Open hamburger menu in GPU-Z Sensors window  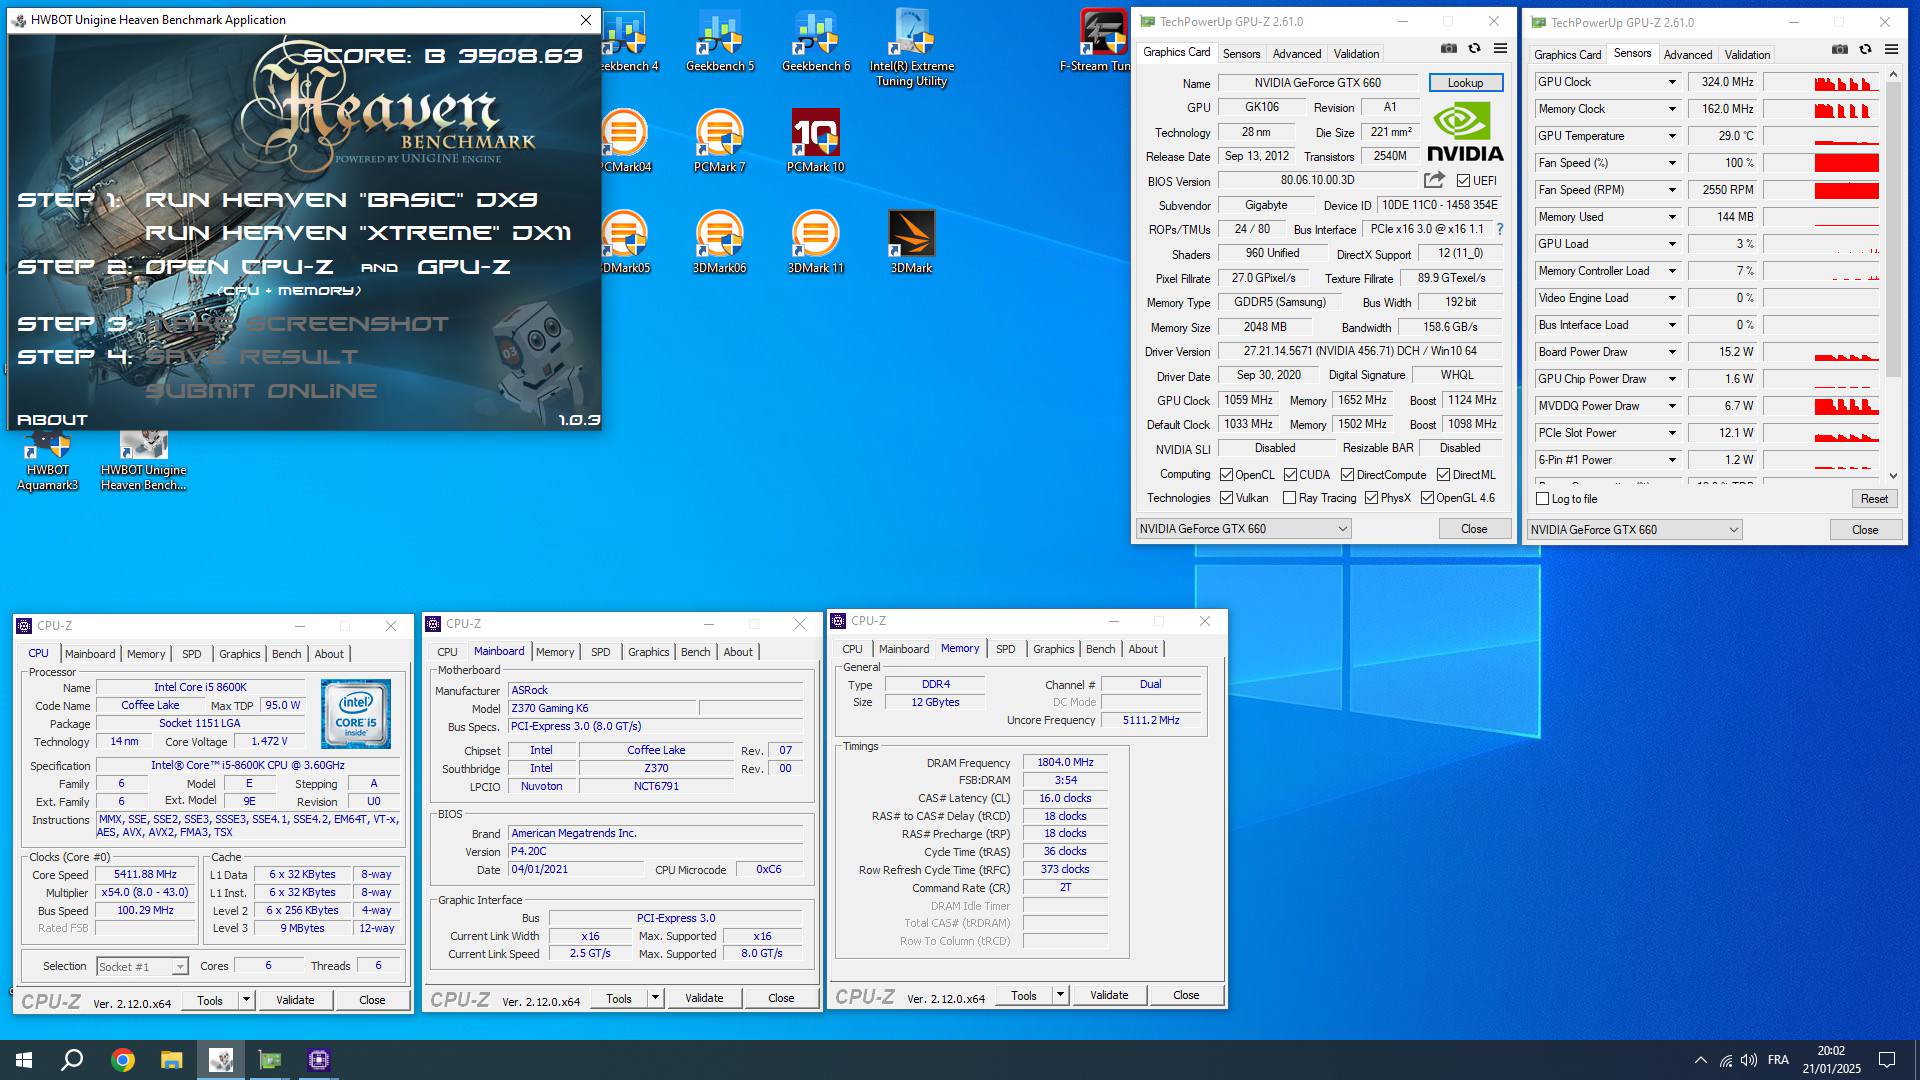tap(1891, 49)
